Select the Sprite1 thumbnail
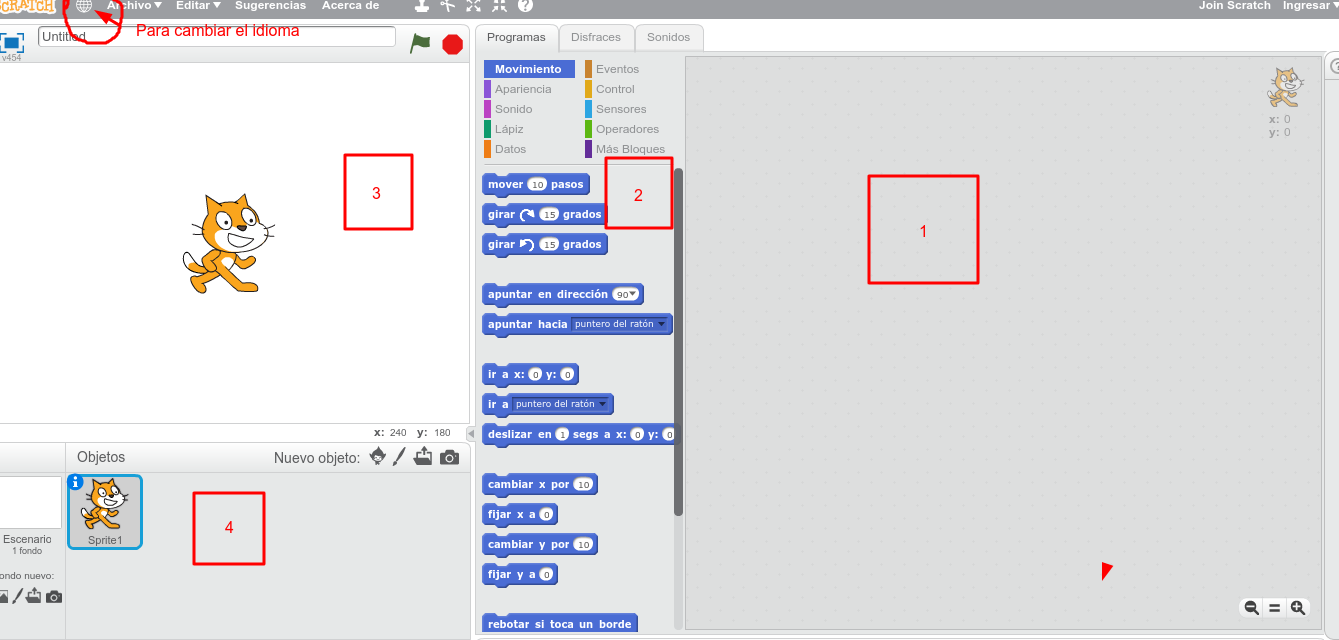The height and width of the screenshot is (640, 1339). click(104, 510)
